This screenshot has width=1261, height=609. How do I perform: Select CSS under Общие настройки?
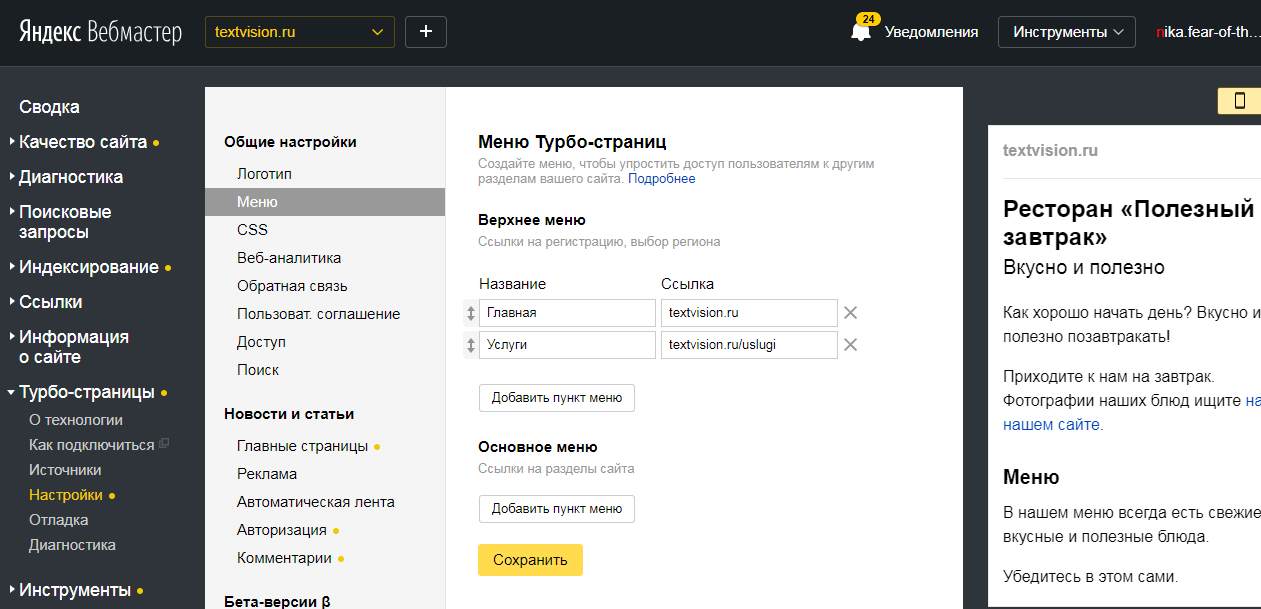[252, 229]
